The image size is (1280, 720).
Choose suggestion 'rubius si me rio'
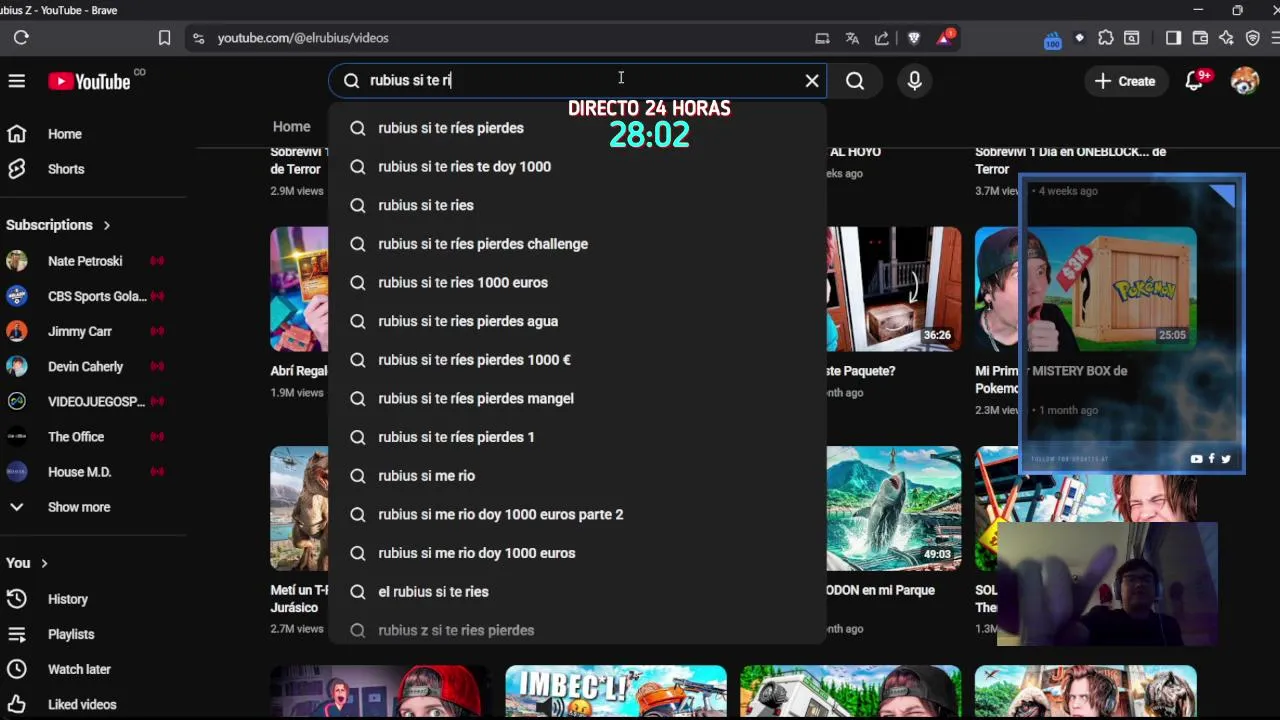577,476
